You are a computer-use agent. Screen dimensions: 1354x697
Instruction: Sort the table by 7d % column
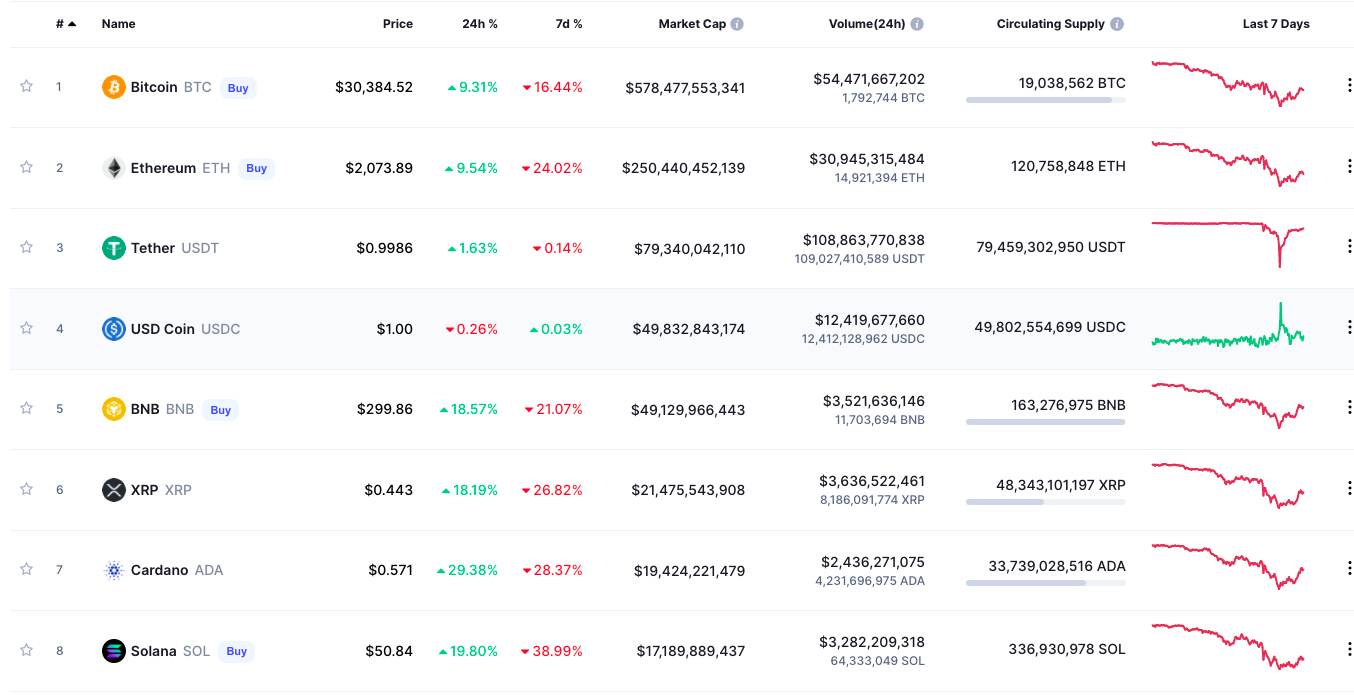pyautogui.click(x=569, y=24)
